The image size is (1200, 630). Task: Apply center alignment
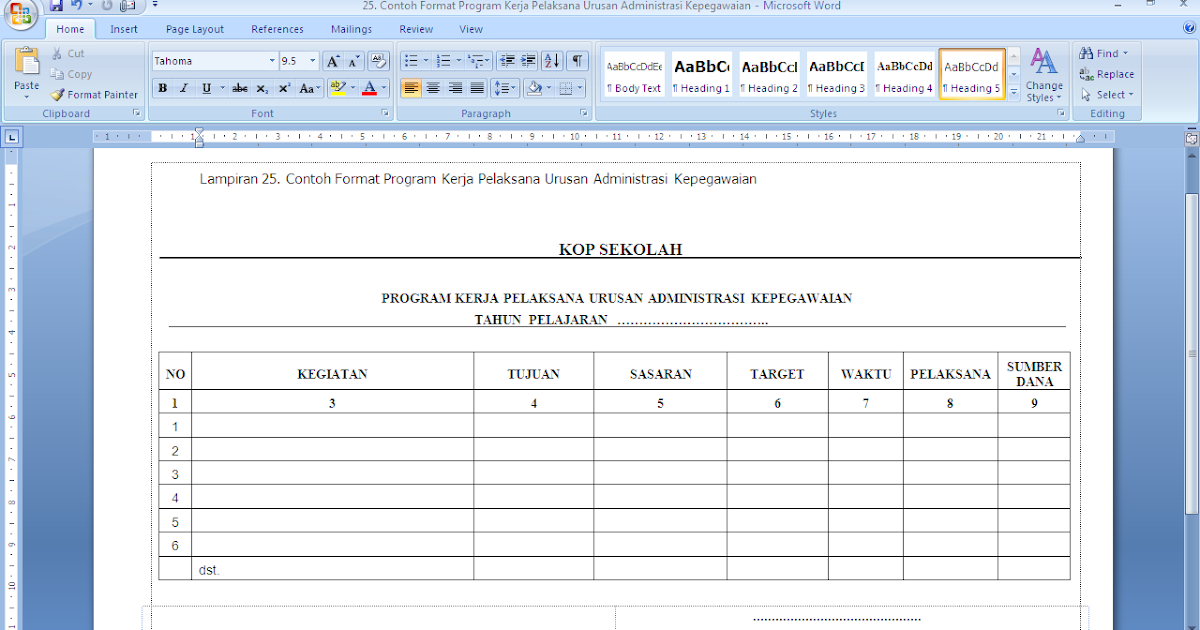432,89
